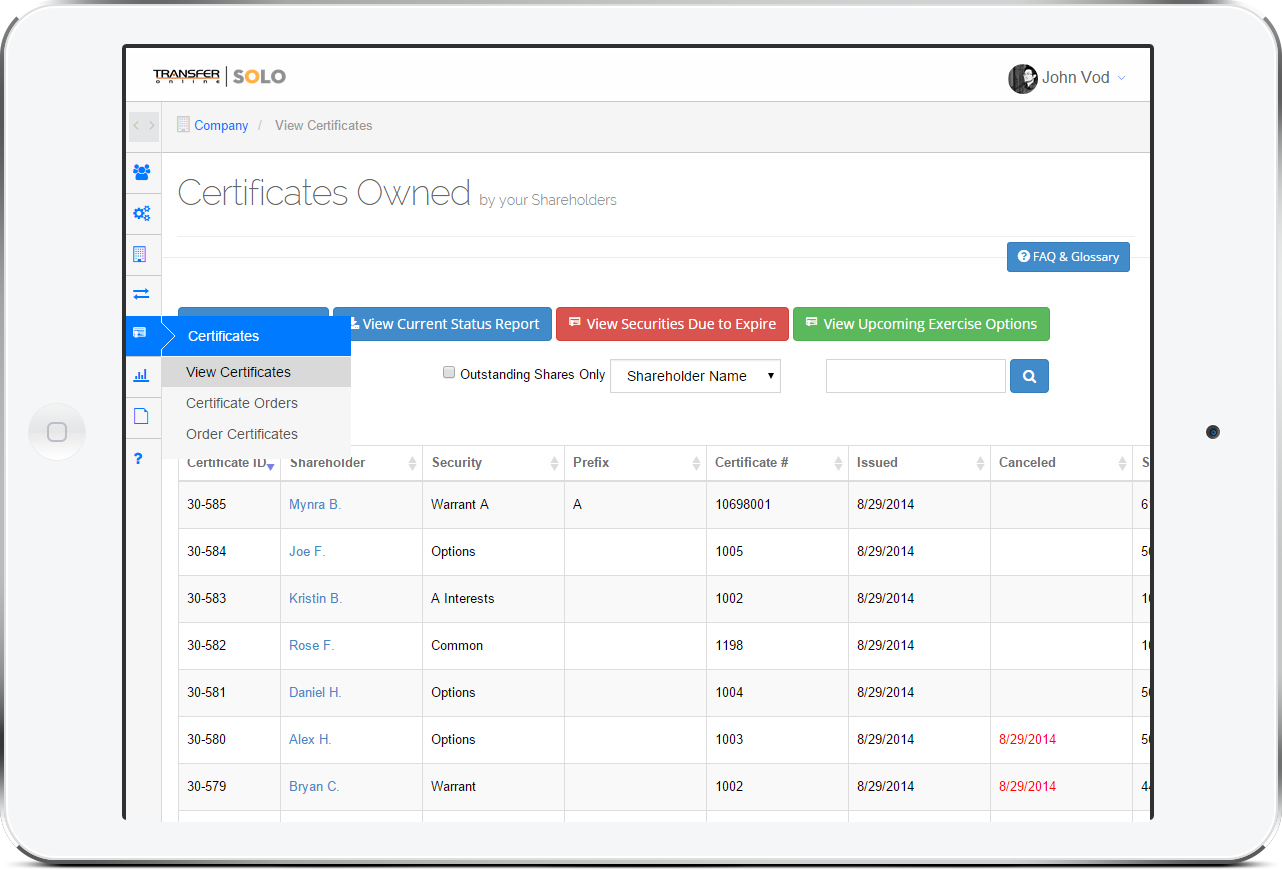Open shareholder Mynra B. link

(x=315, y=505)
